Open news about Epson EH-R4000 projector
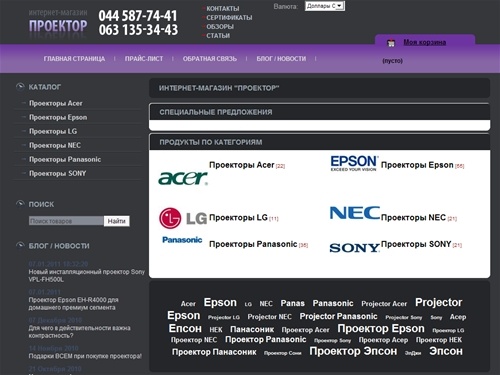This screenshot has width=500, height=375. tap(73, 304)
